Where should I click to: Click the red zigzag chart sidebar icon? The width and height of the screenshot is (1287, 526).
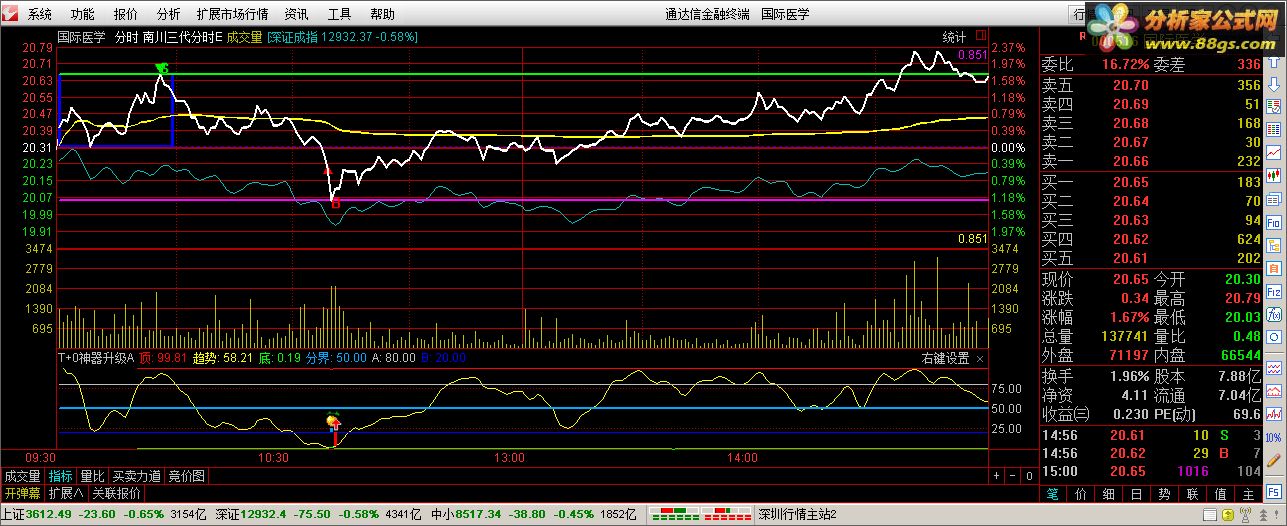pos(1273,414)
